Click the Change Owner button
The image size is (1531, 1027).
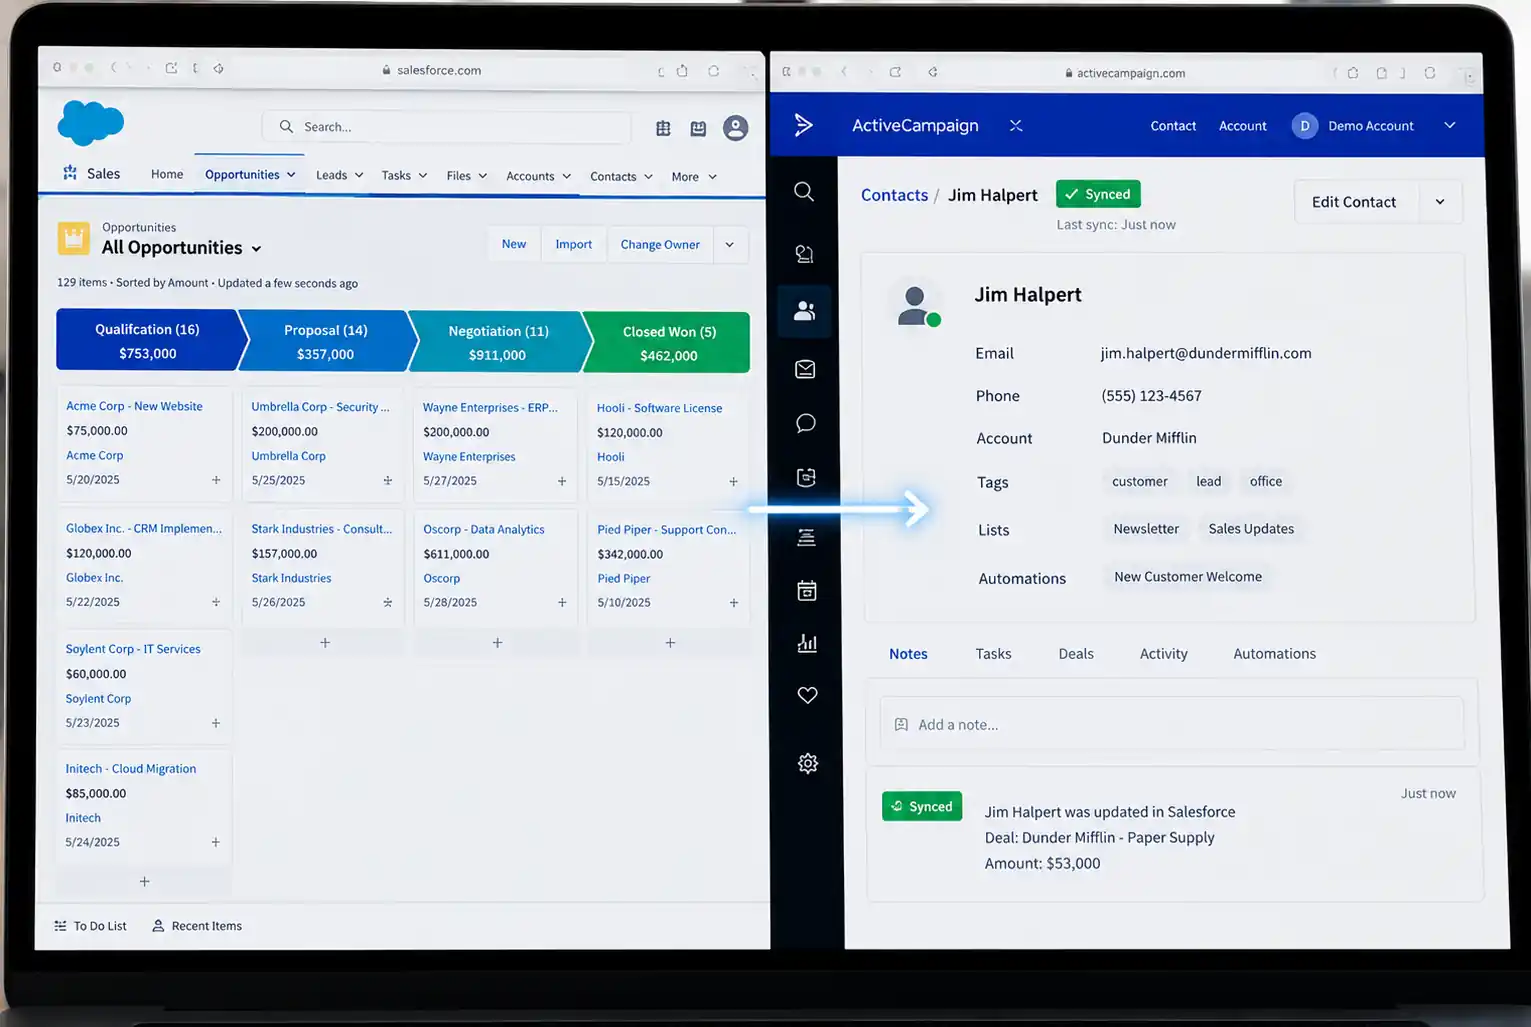pos(660,244)
